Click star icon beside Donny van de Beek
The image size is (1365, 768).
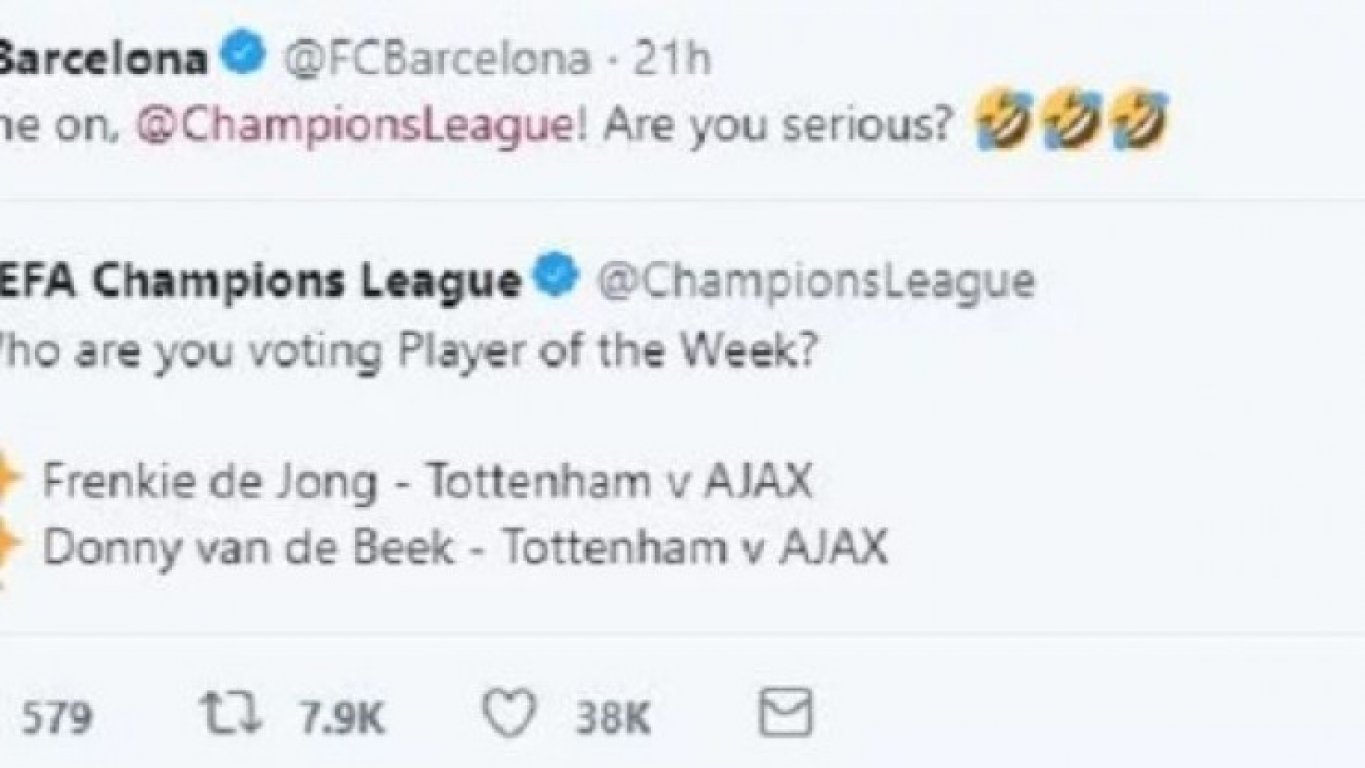pyautogui.click(x=10, y=545)
